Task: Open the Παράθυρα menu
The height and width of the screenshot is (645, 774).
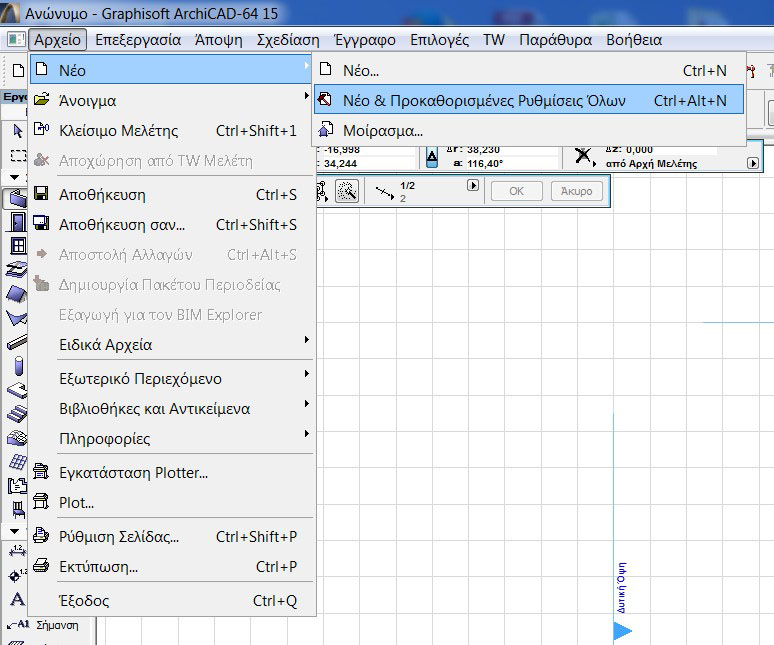Action: [555, 39]
